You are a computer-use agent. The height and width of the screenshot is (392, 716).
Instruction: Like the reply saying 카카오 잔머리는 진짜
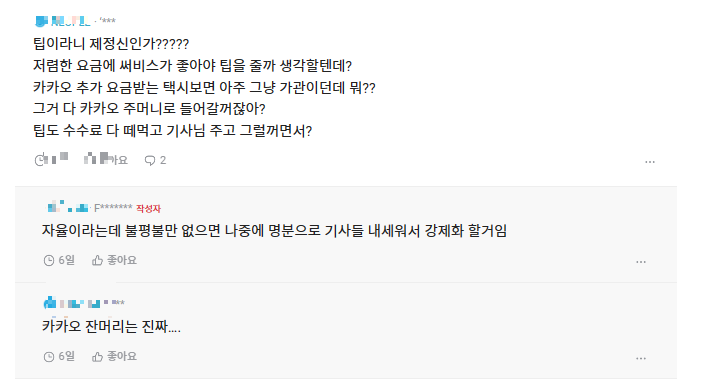[114, 357]
